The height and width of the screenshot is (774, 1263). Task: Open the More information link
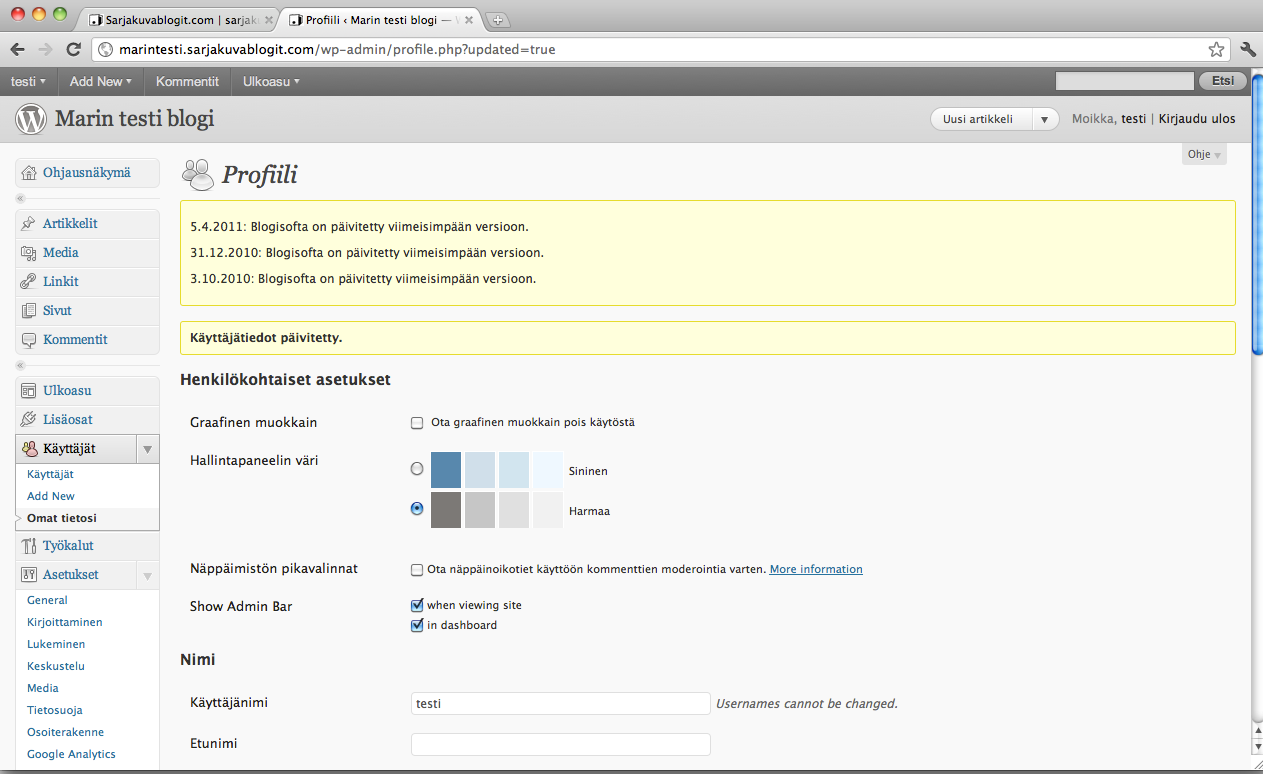point(816,570)
